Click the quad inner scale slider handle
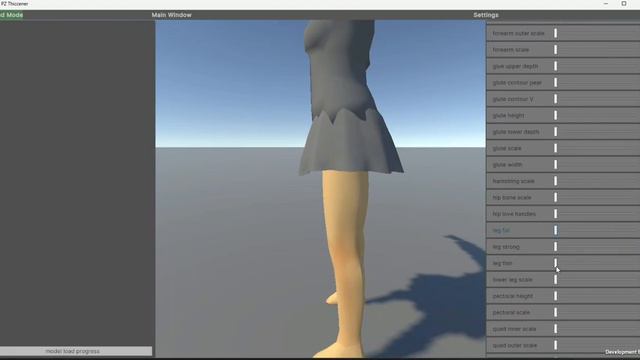 [x=556, y=329]
